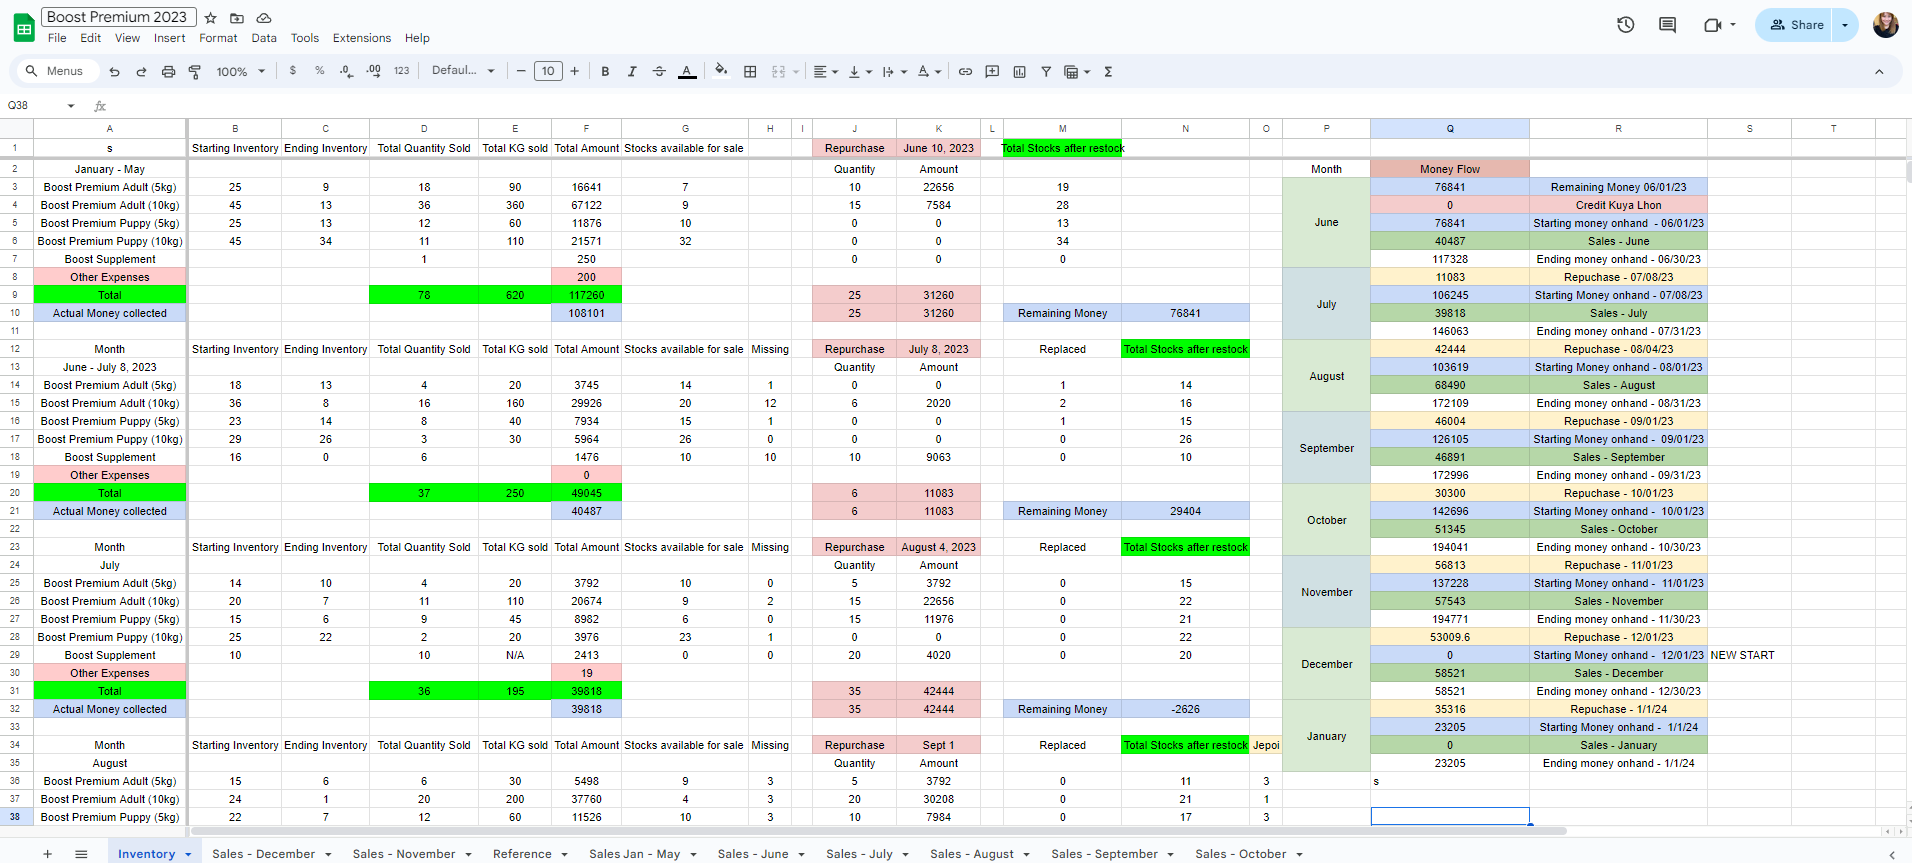The height and width of the screenshot is (863, 1912).
Task: Click the undo arrow
Action: [115, 71]
